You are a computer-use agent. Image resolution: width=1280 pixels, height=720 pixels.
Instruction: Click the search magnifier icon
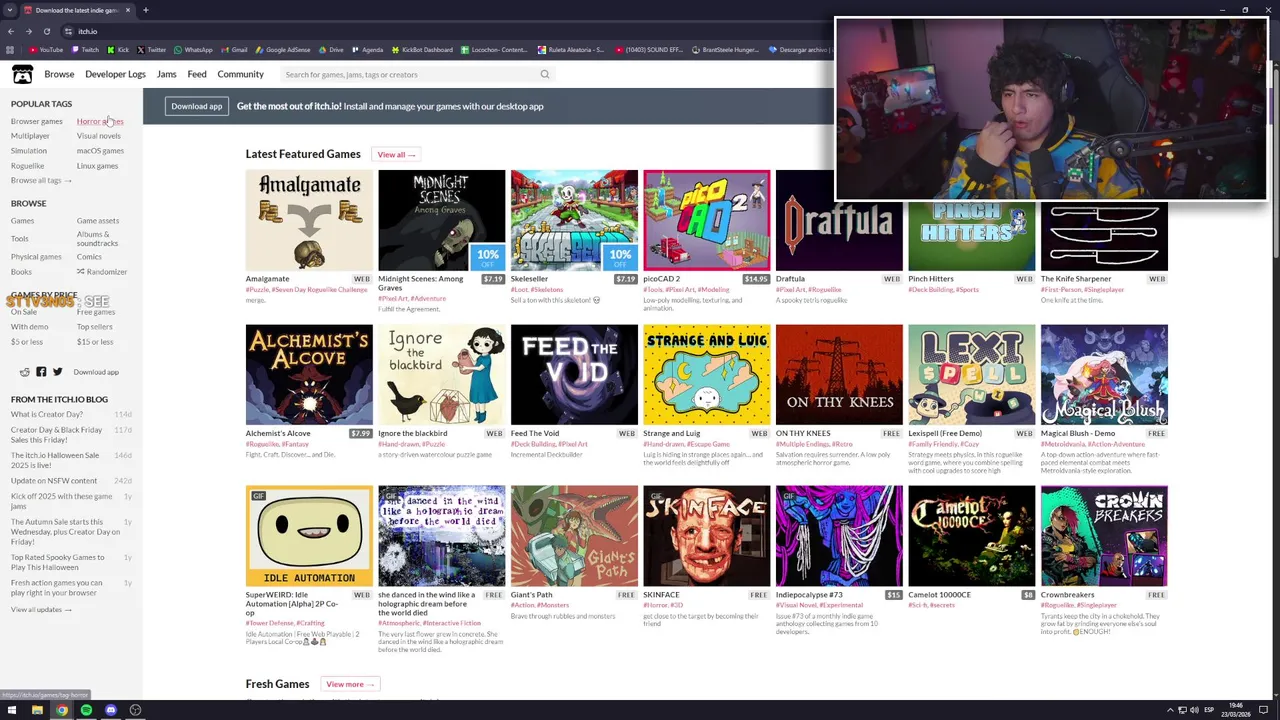(545, 74)
